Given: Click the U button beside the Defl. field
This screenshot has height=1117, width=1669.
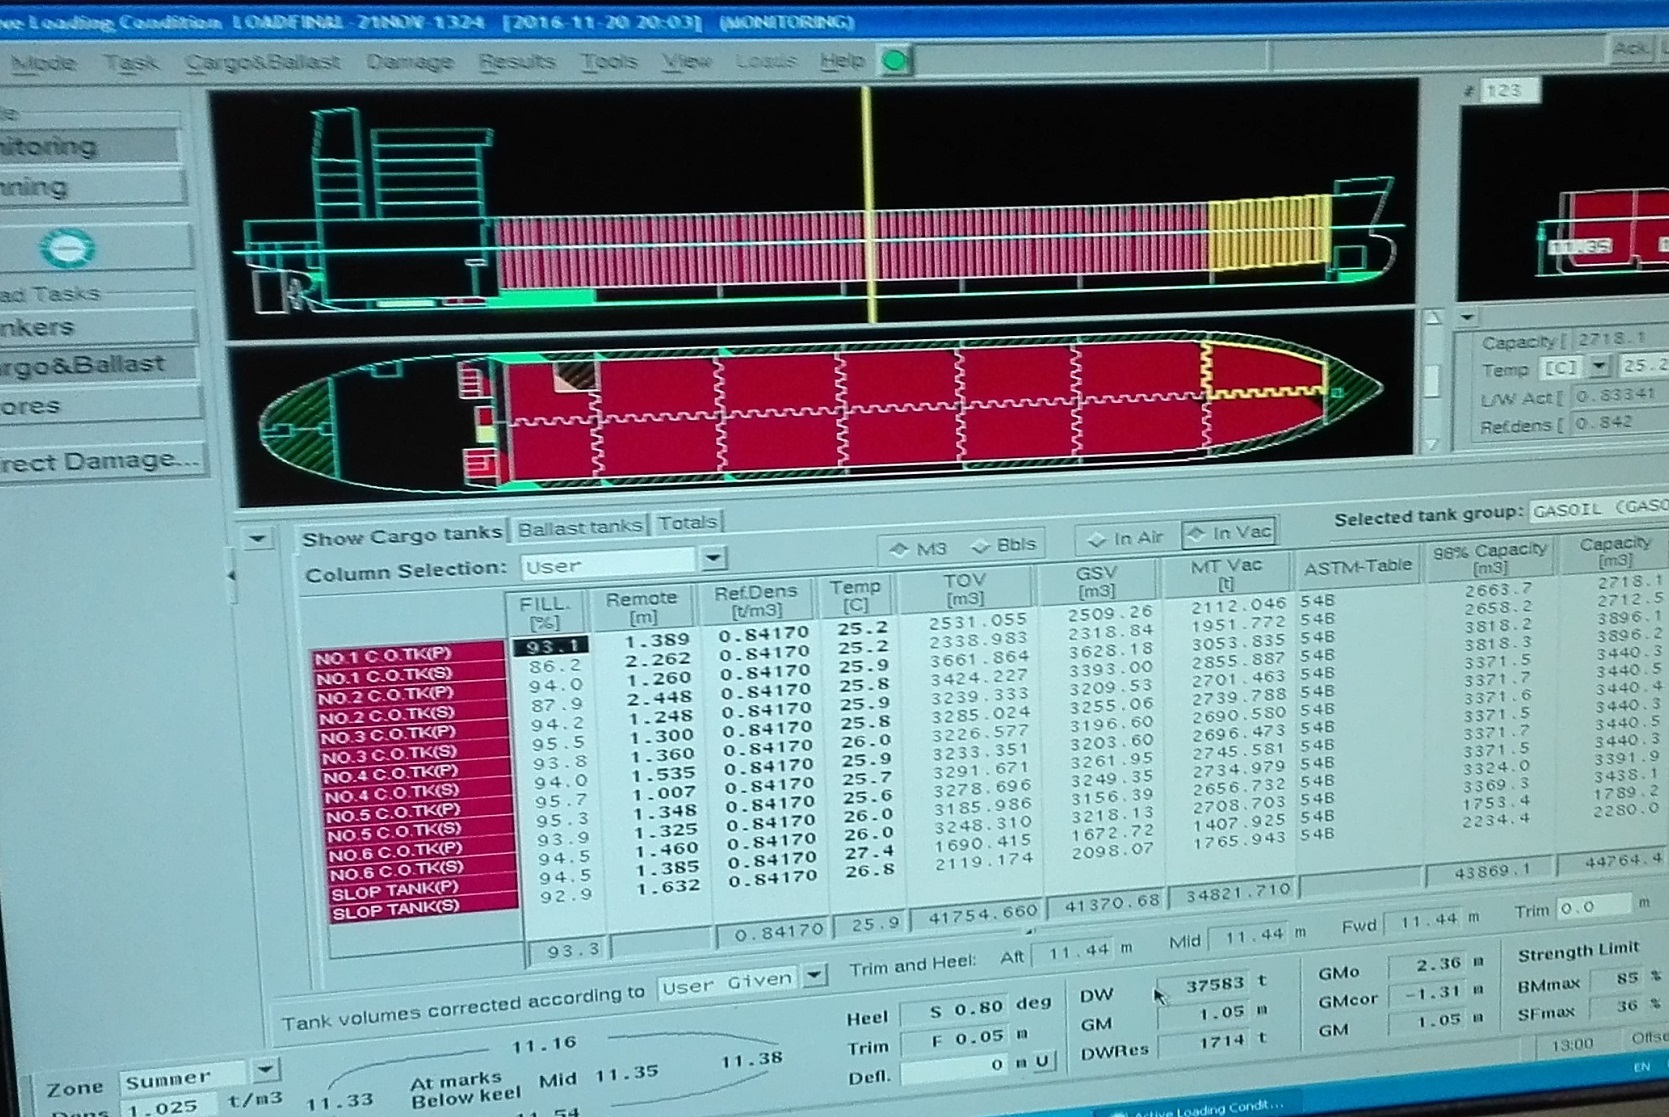Looking at the screenshot, I should (1043, 1062).
